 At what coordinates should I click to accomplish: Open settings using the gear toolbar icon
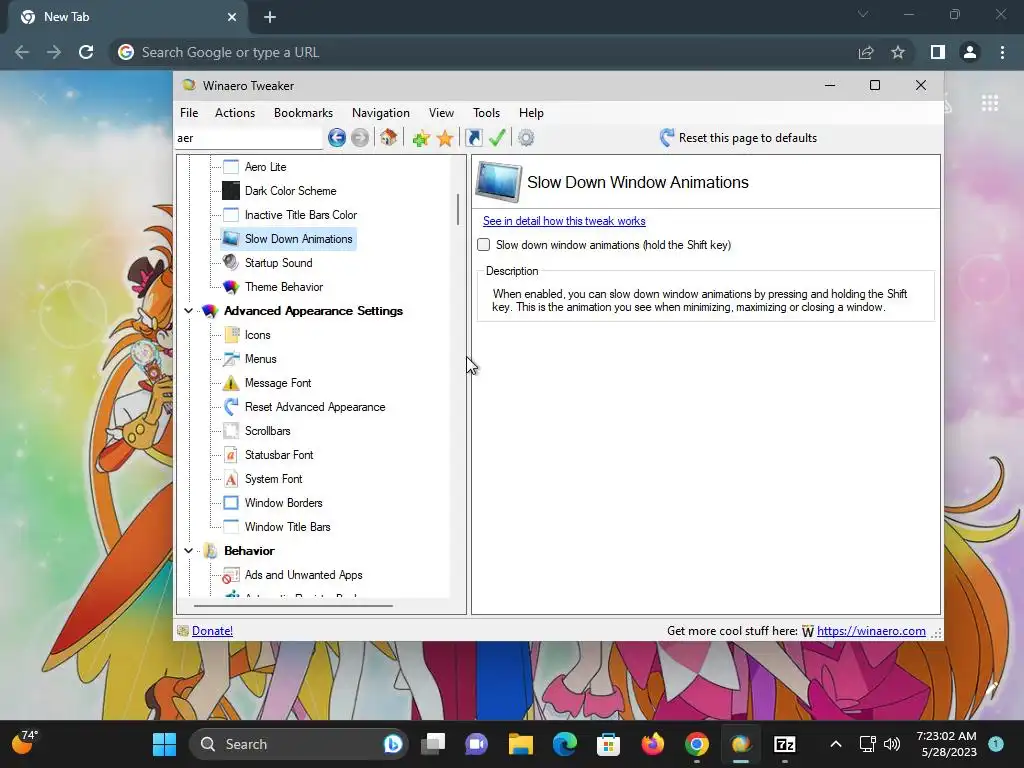click(526, 138)
